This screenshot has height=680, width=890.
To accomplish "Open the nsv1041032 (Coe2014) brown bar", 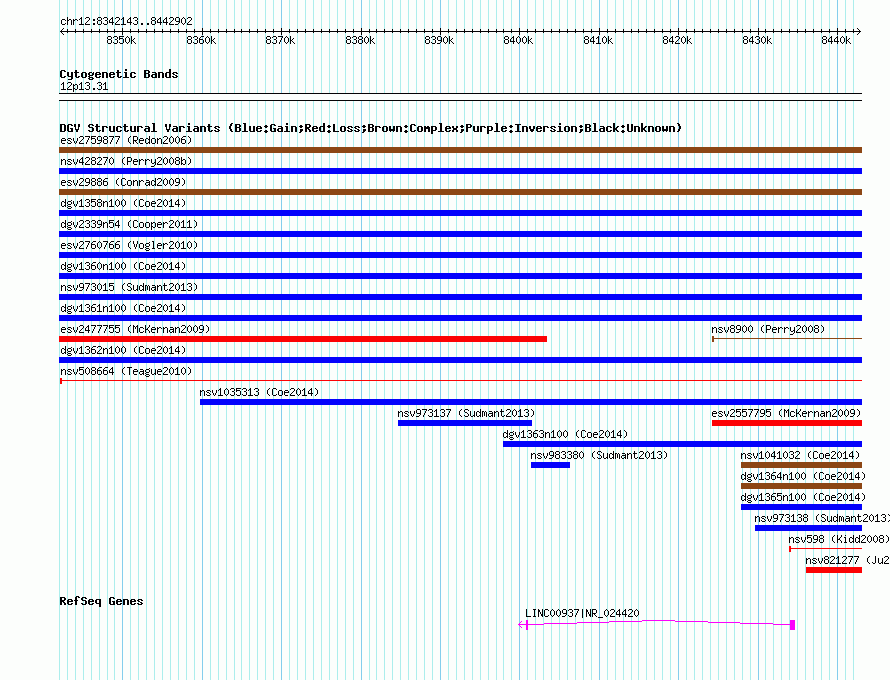I will tap(801, 465).
